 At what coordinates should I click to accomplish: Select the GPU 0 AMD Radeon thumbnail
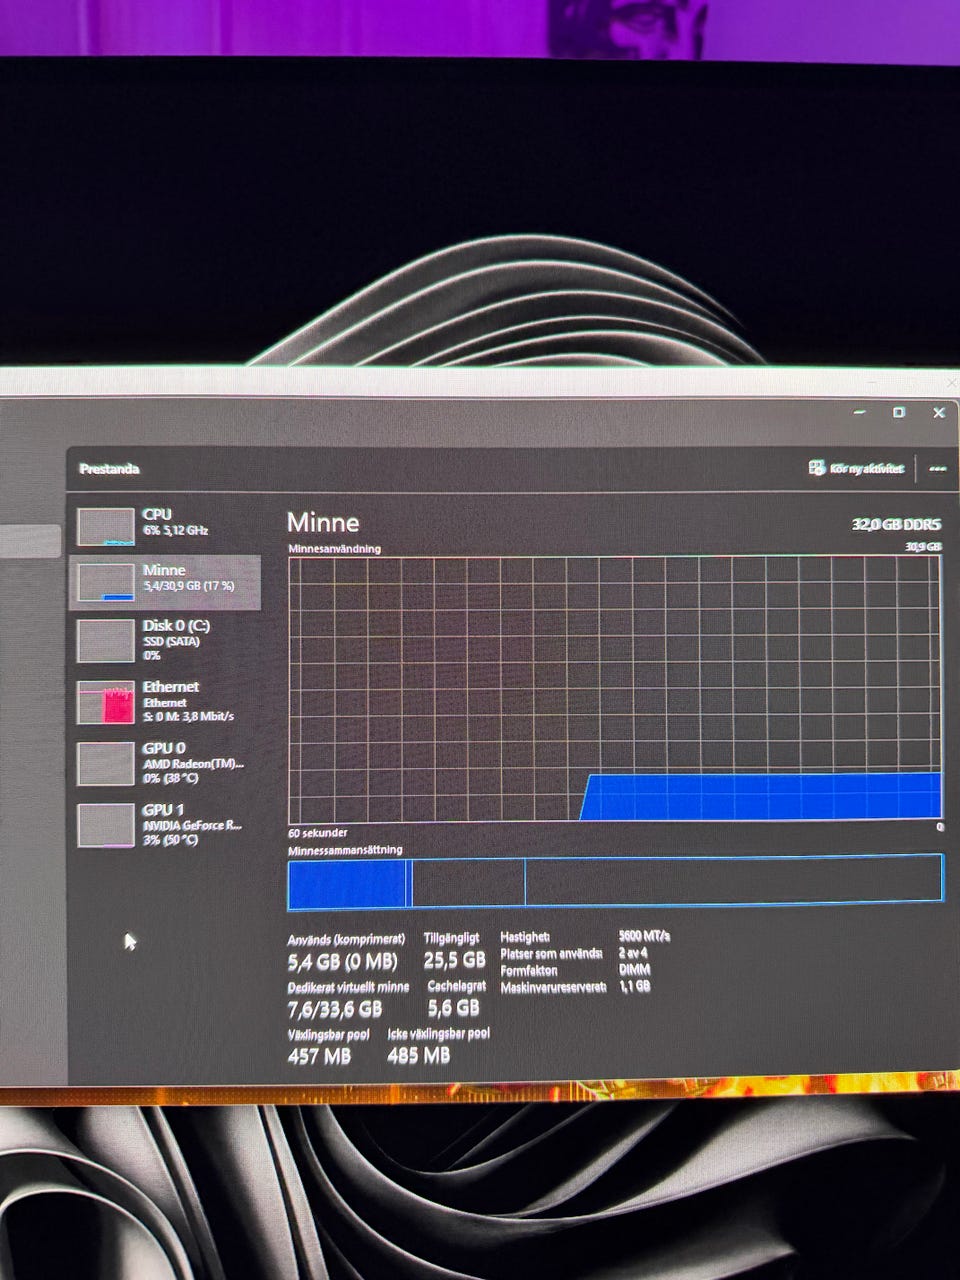point(106,764)
